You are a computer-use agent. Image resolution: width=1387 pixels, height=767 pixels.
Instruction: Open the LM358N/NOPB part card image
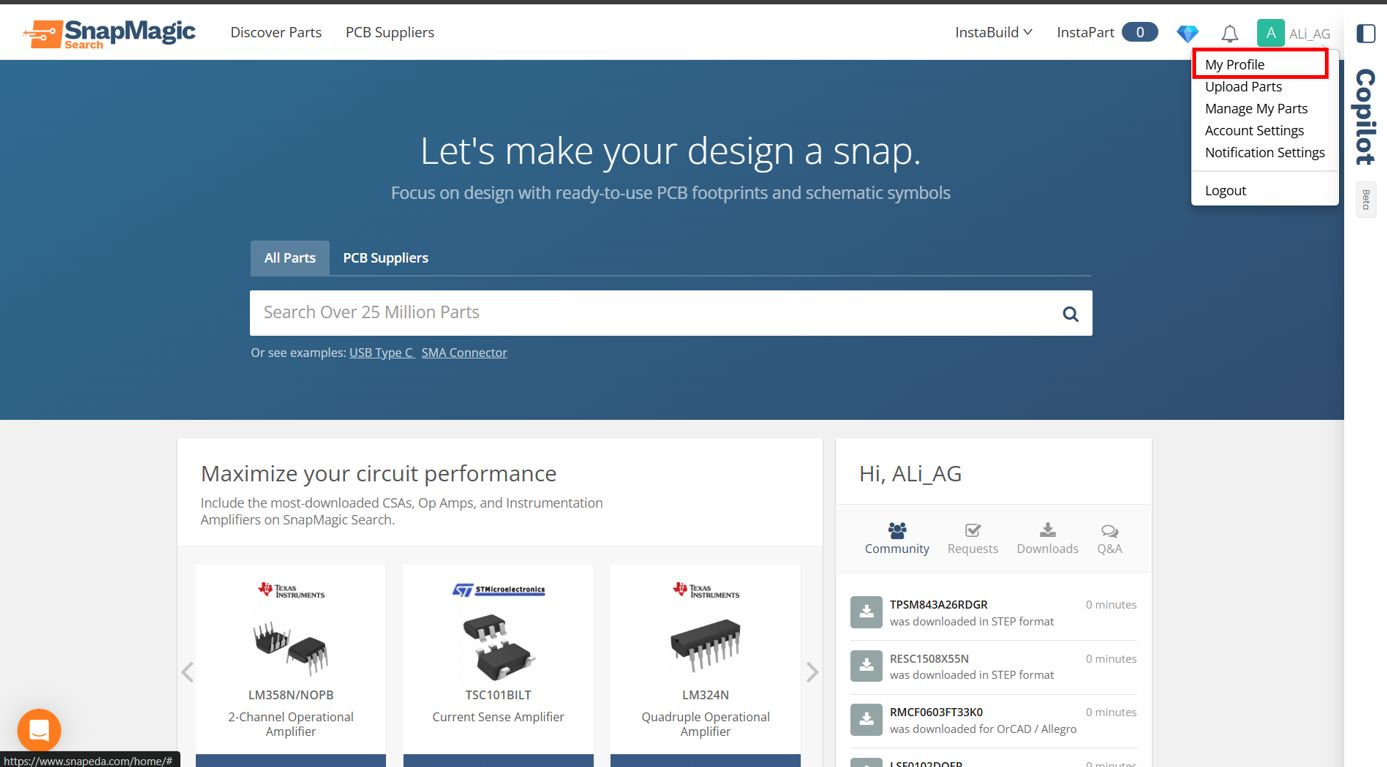click(291, 647)
